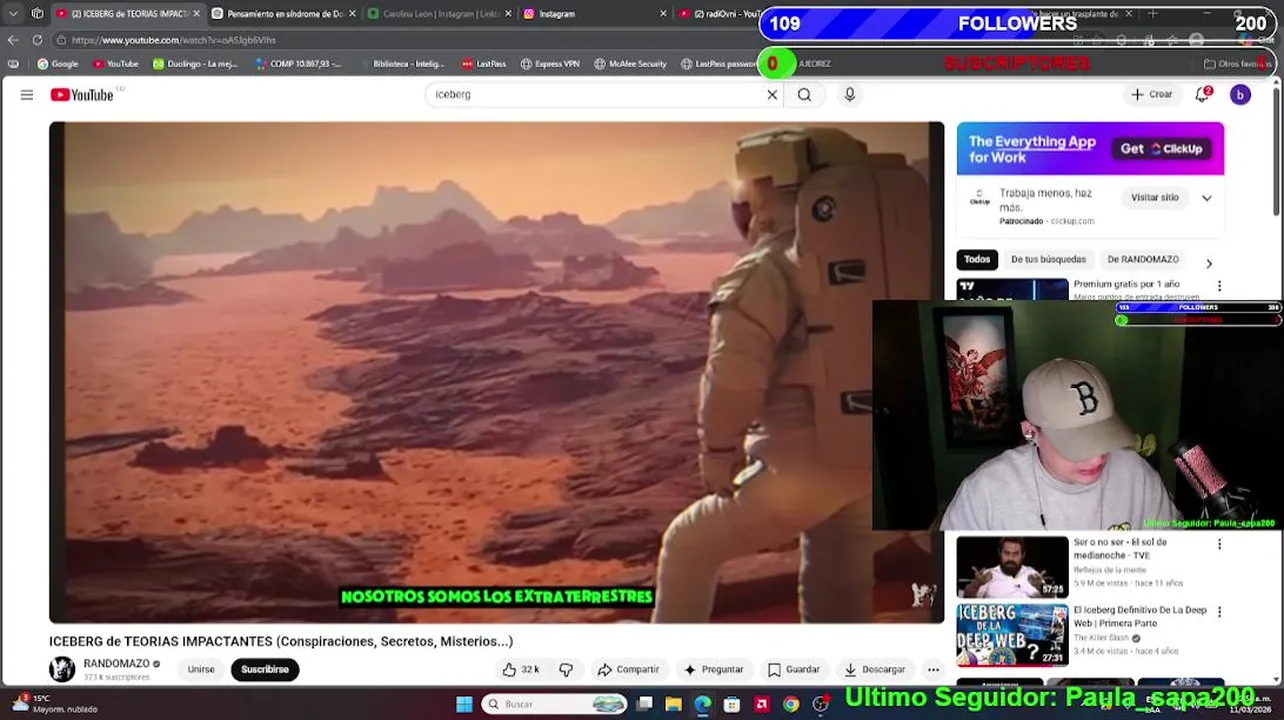The image size is (1284, 720).
Task: Go back with the browser back arrow
Action: (13, 40)
